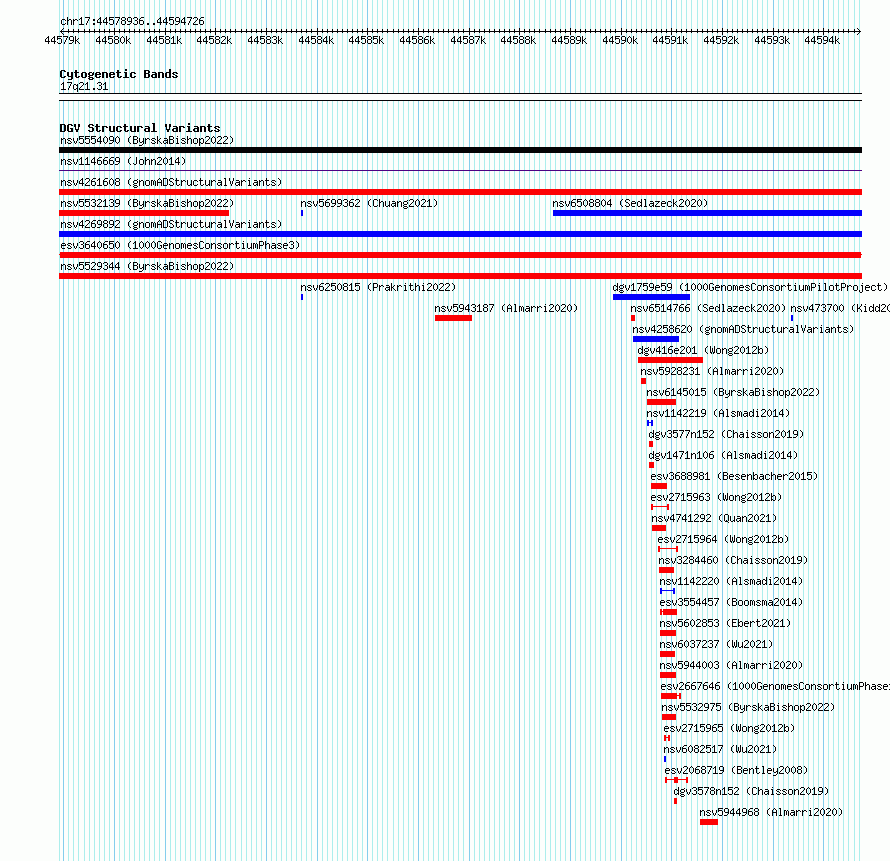Click blue bar of nsv6508804 (Sedlazeck2020)

coord(707,213)
